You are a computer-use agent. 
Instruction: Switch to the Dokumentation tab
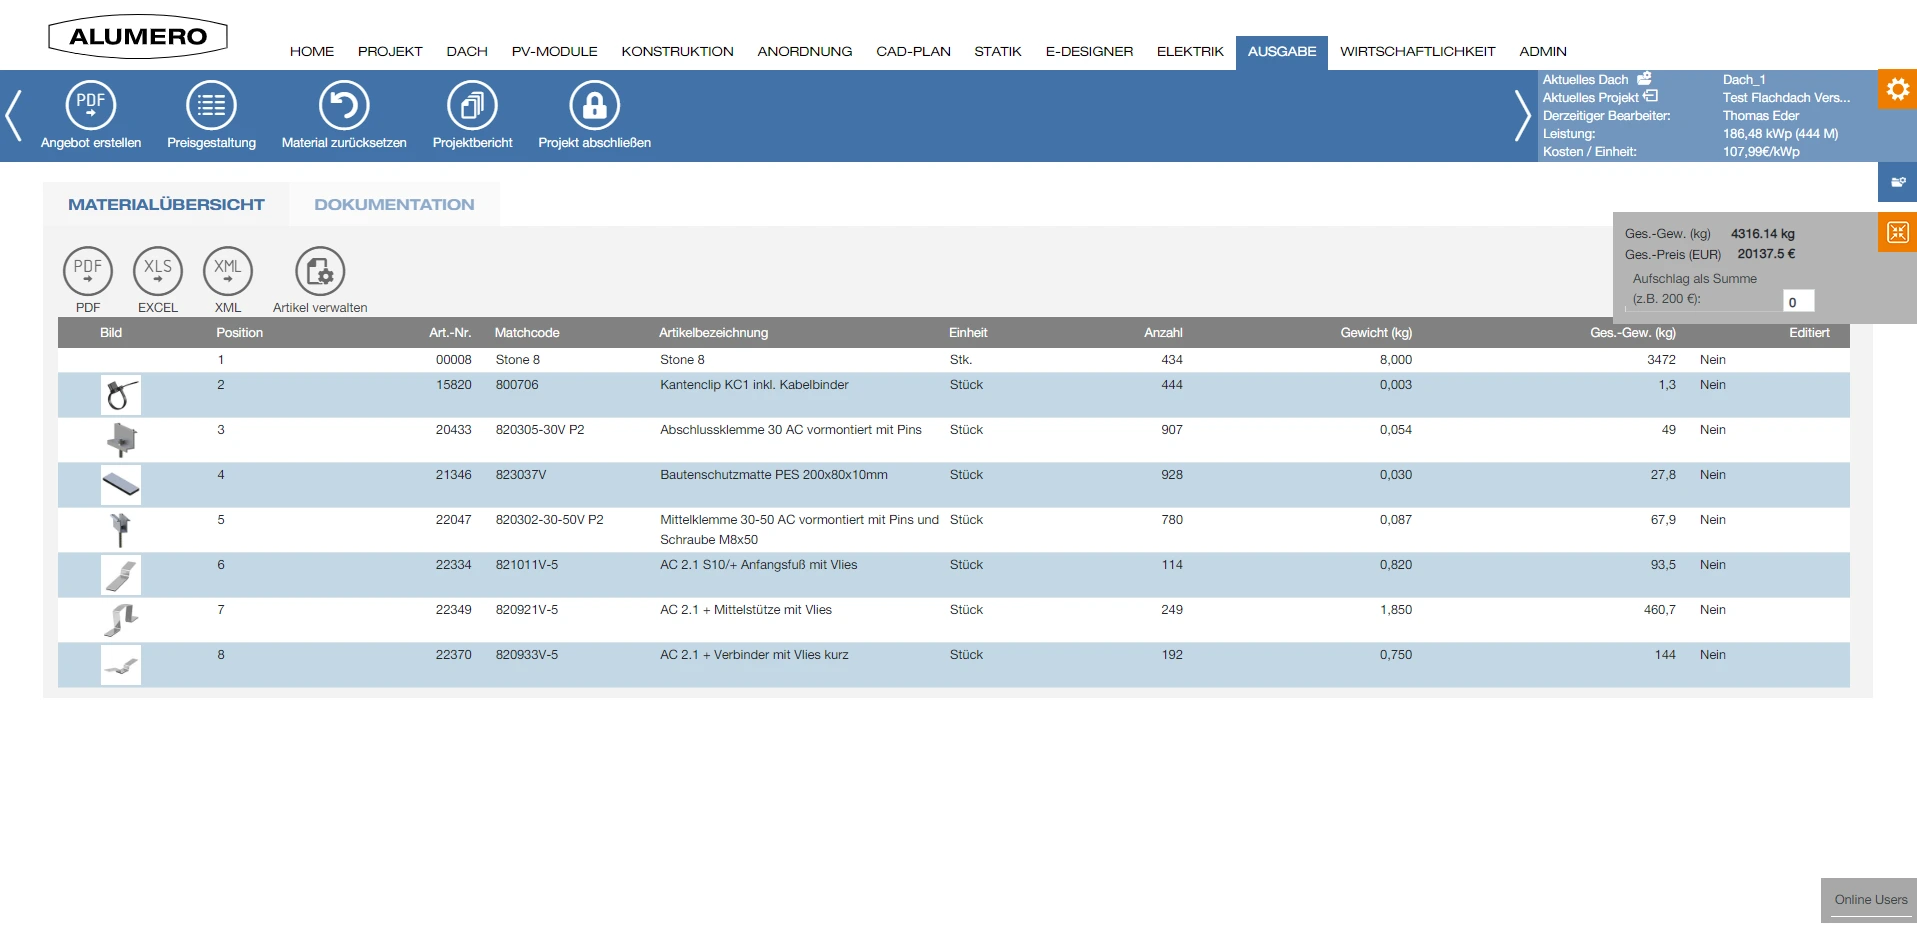pos(394,205)
